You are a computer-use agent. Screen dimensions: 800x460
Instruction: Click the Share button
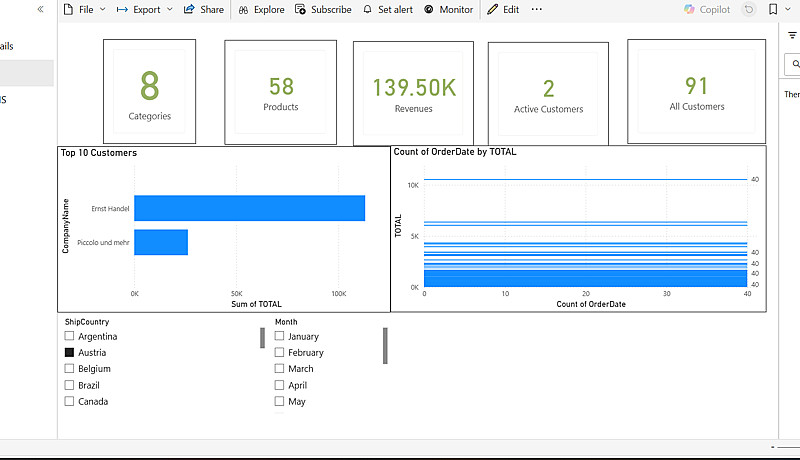tap(204, 9)
